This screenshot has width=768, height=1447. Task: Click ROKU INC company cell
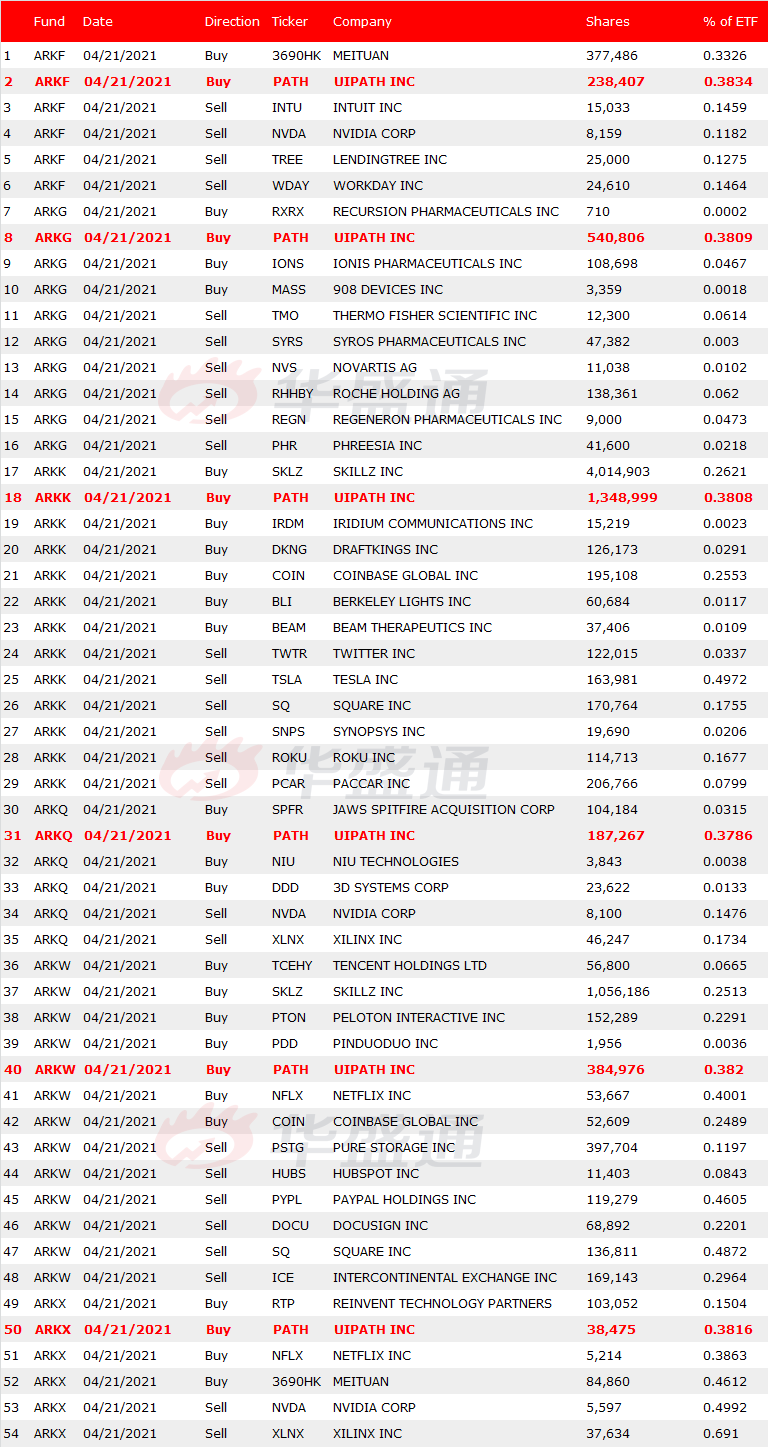[x=364, y=757]
